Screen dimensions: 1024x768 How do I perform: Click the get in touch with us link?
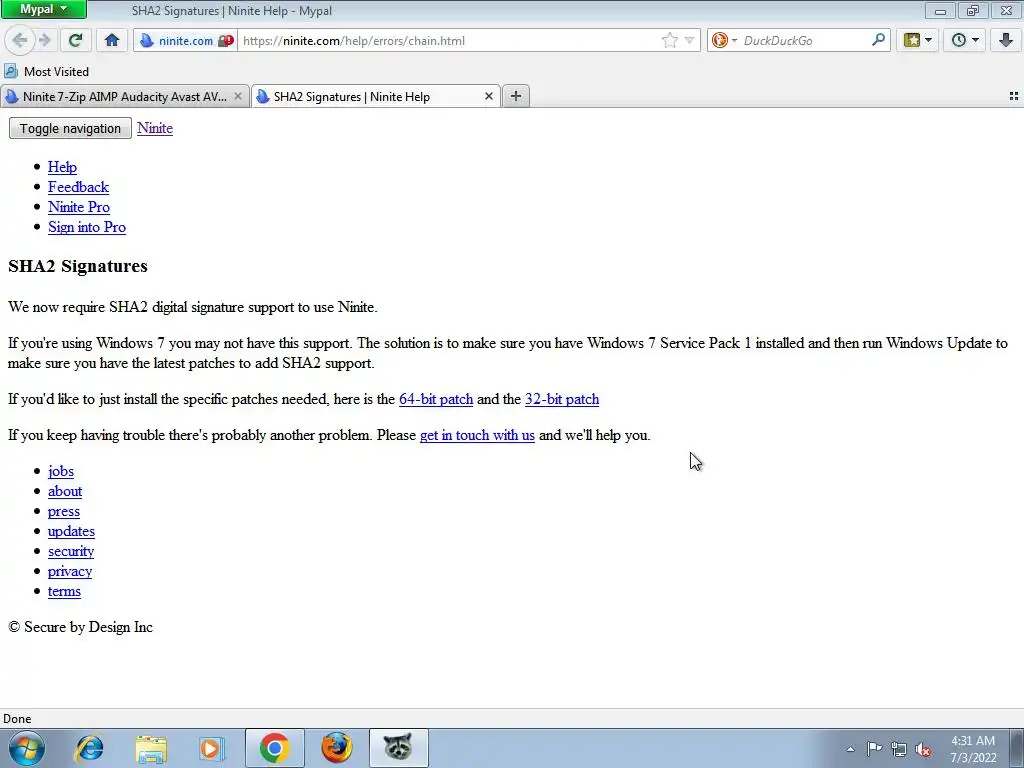point(477,435)
